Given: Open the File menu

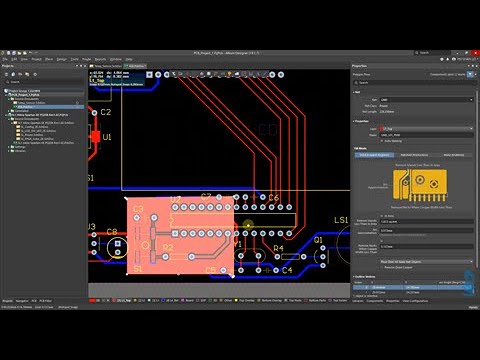Looking at the screenshot, I should pyautogui.click(x=5, y=59).
